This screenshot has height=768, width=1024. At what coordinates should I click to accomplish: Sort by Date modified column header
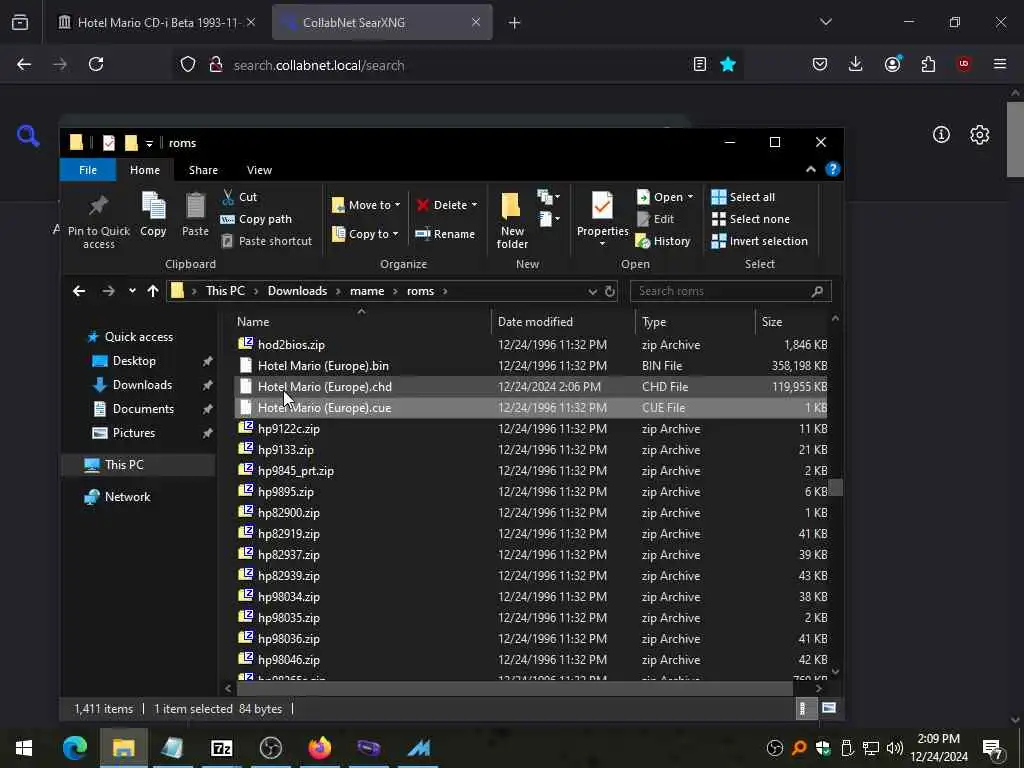(x=535, y=322)
